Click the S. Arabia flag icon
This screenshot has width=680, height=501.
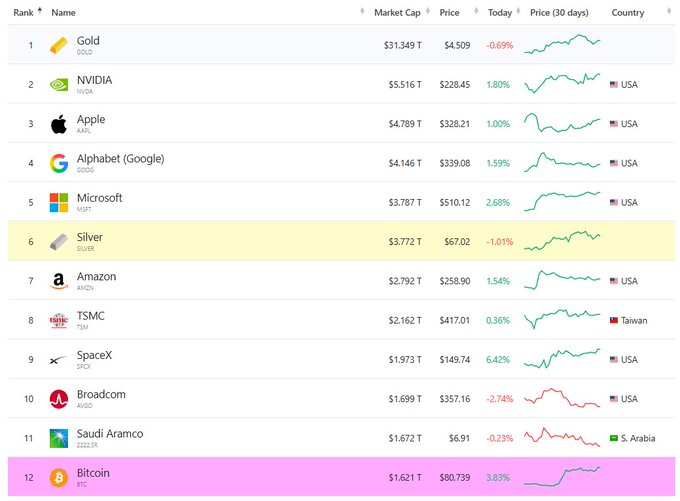pyautogui.click(x=614, y=438)
